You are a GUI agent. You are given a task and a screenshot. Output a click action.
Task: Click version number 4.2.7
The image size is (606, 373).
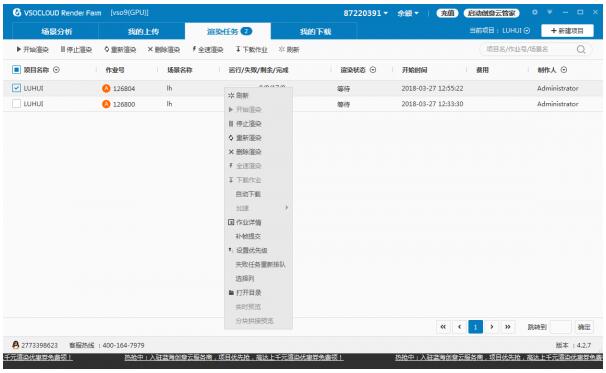coord(584,345)
